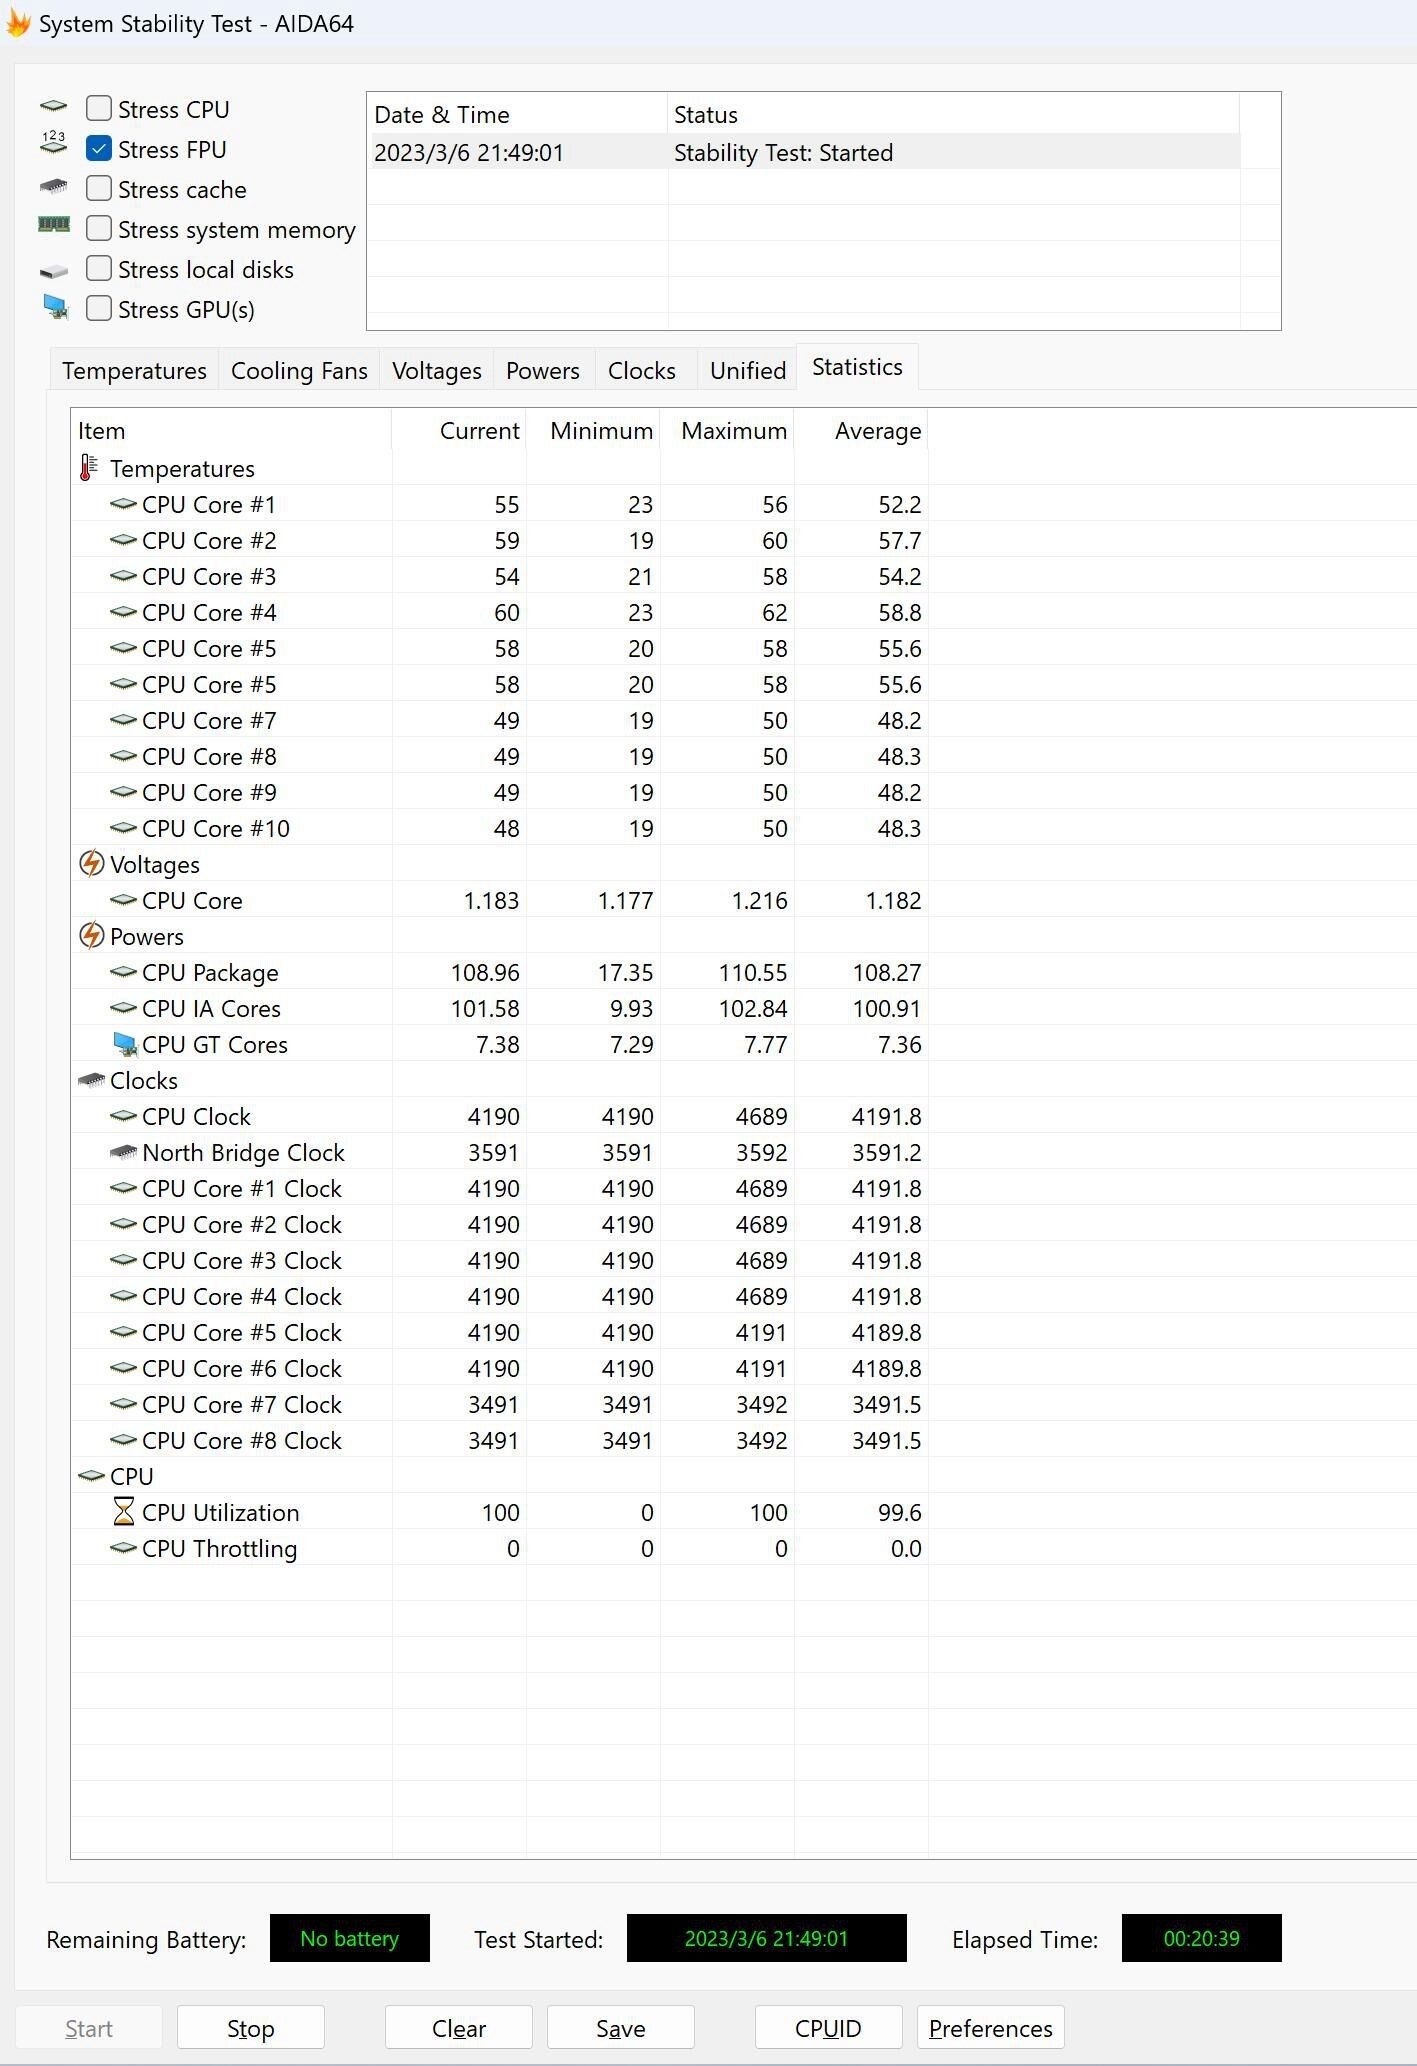Open the CPUID panel button
Image resolution: width=1417 pixels, height=2066 pixels.
point(828,2028)
